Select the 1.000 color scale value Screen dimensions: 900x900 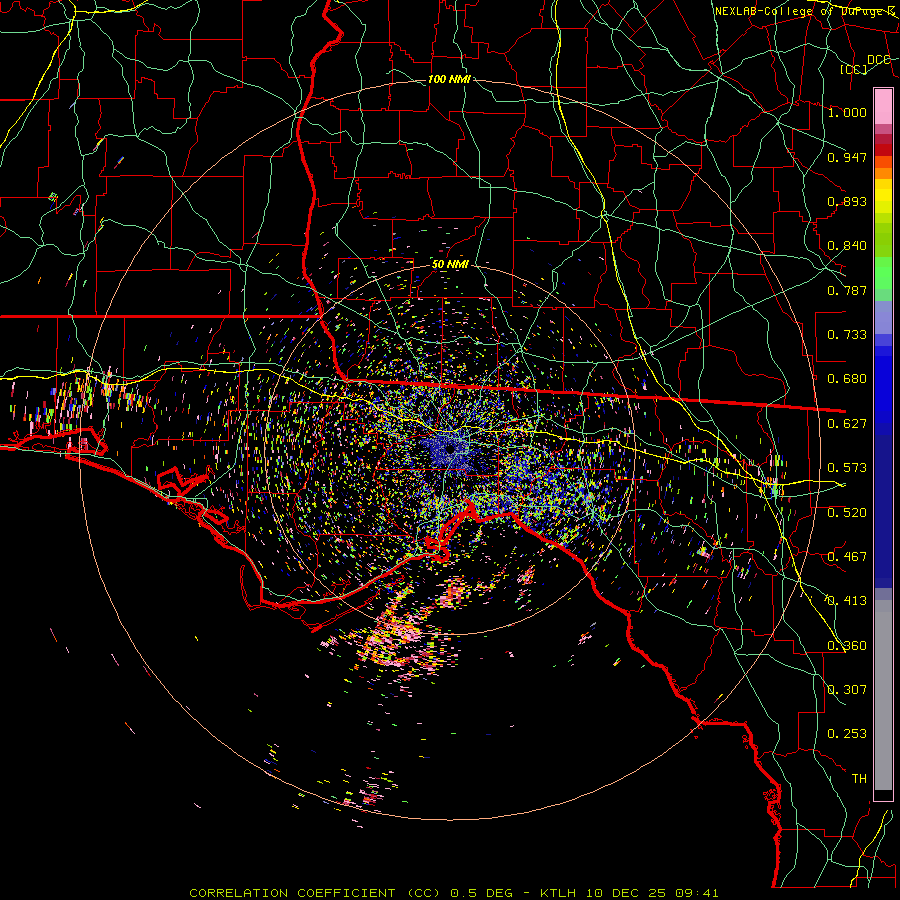point(847,112)
